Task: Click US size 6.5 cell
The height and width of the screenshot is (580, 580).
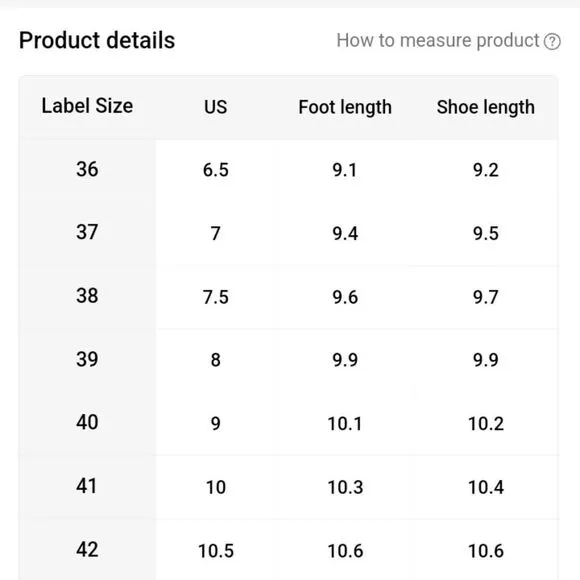Action: [x=216, y=170]
